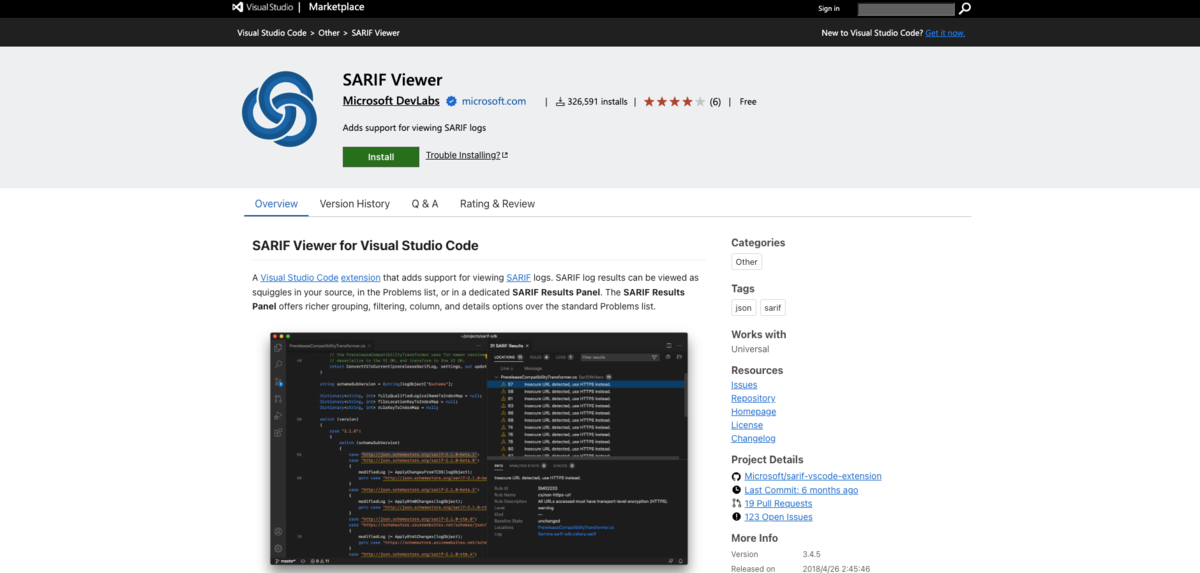The image size is (1200, 573).
Task: Open the Other breadcrumb category
Action: tap(329, 32)
